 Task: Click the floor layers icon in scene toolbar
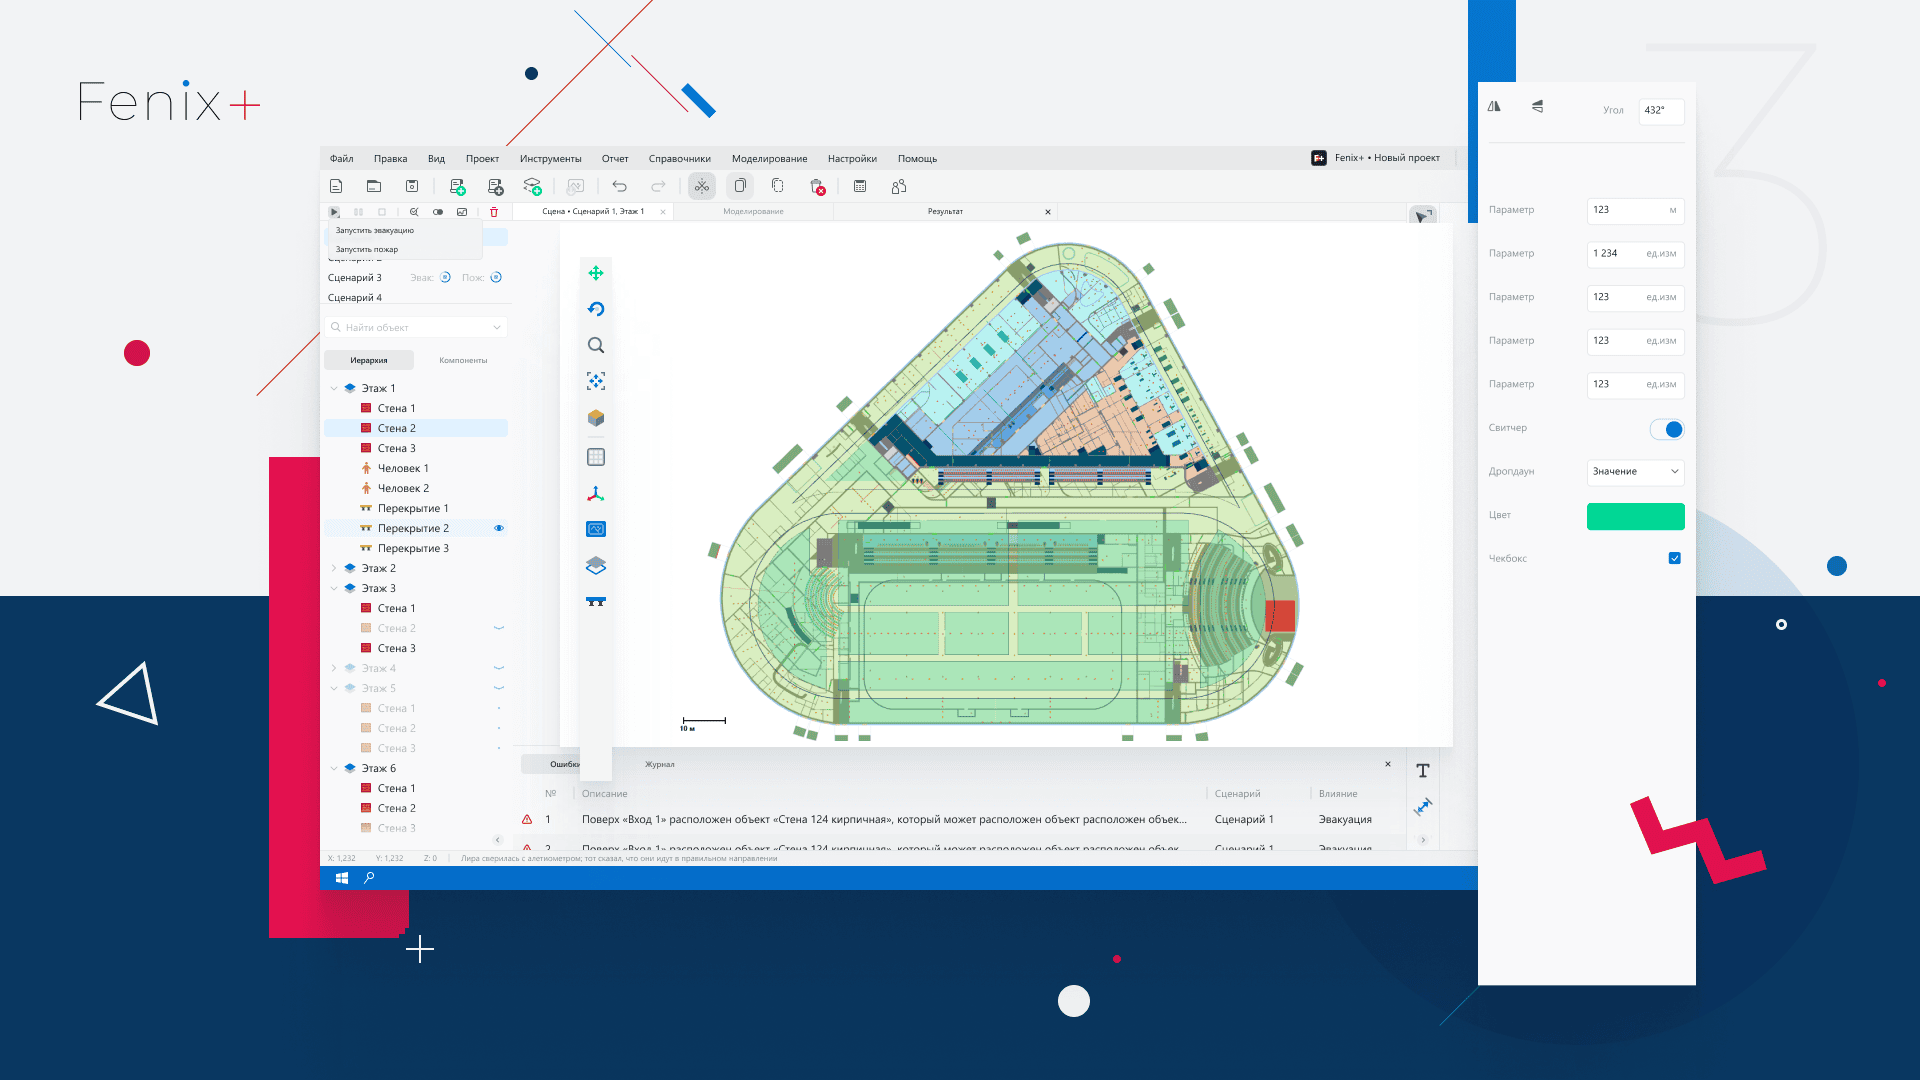[596, 565]
